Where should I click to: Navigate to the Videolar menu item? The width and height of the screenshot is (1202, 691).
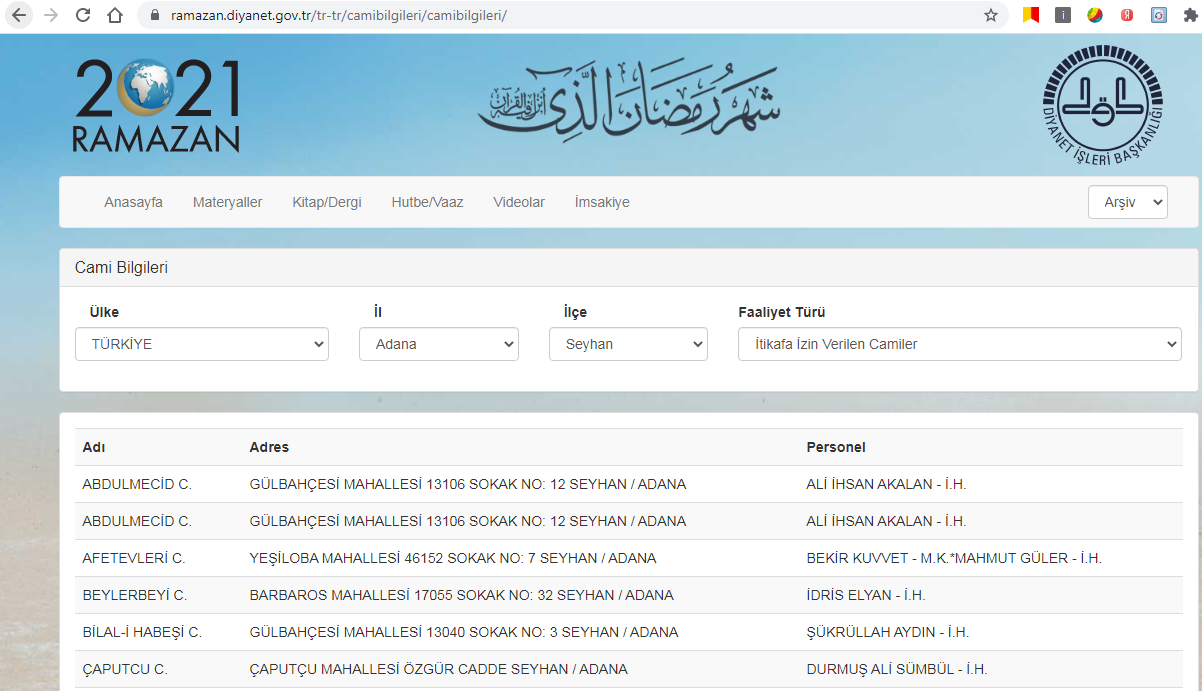point(519,202)
